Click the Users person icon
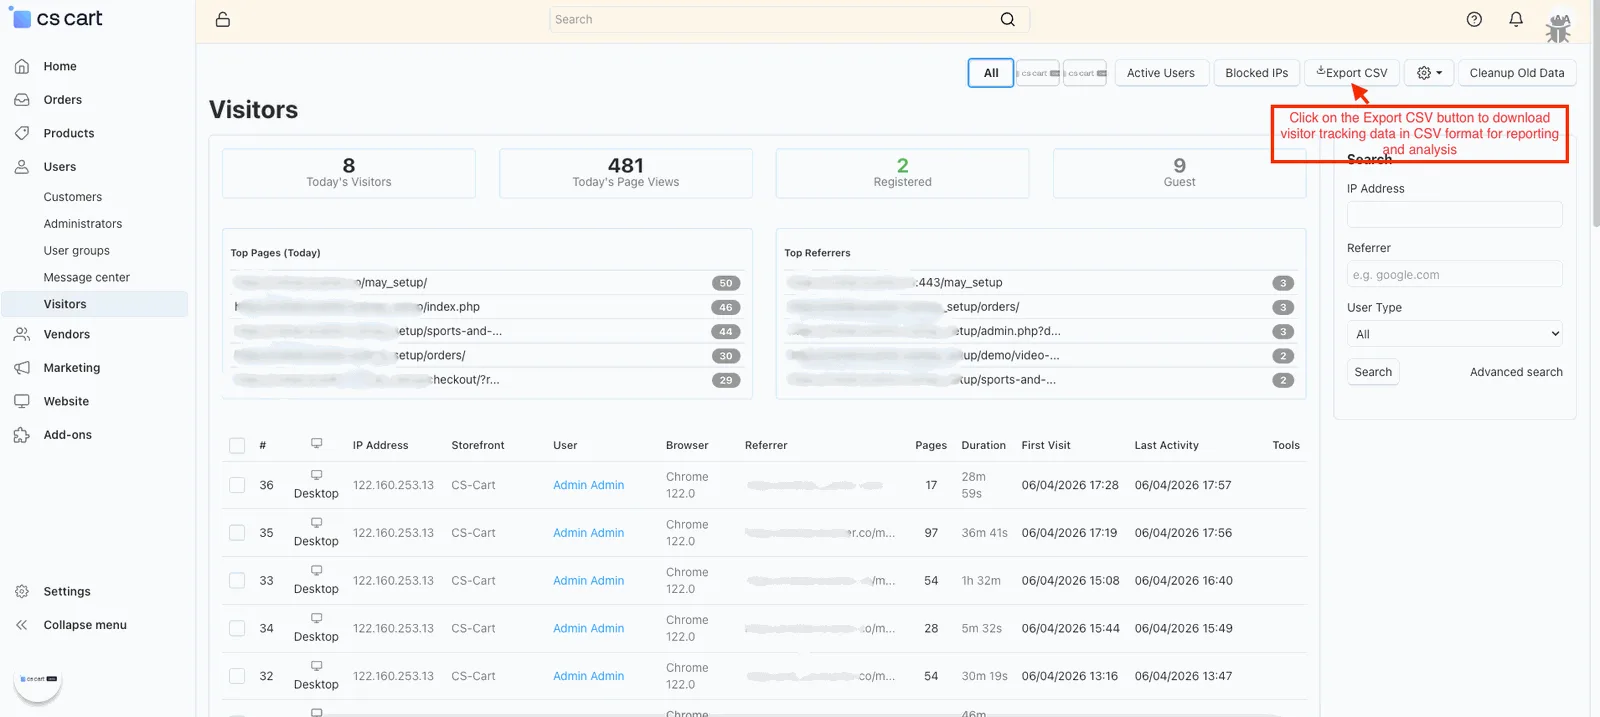The width and height of the screenshot is (1600, 717). (22, 167)
